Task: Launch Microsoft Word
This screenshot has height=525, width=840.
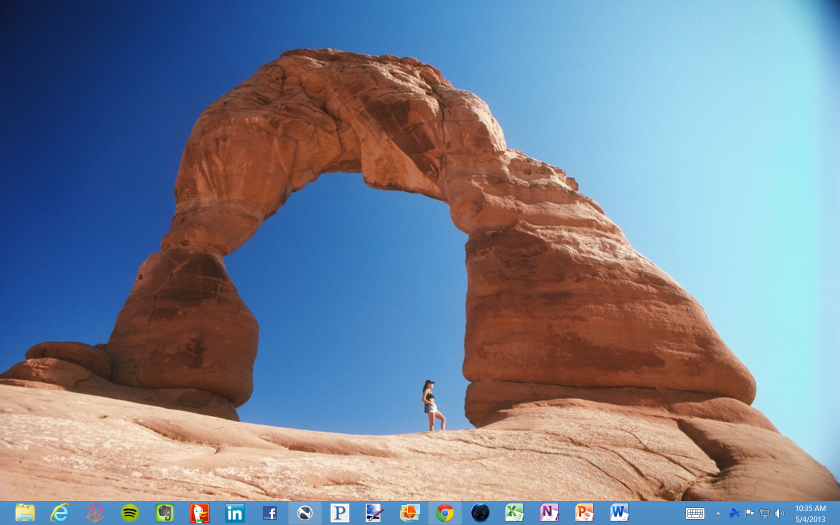Action: pos(619,513)
